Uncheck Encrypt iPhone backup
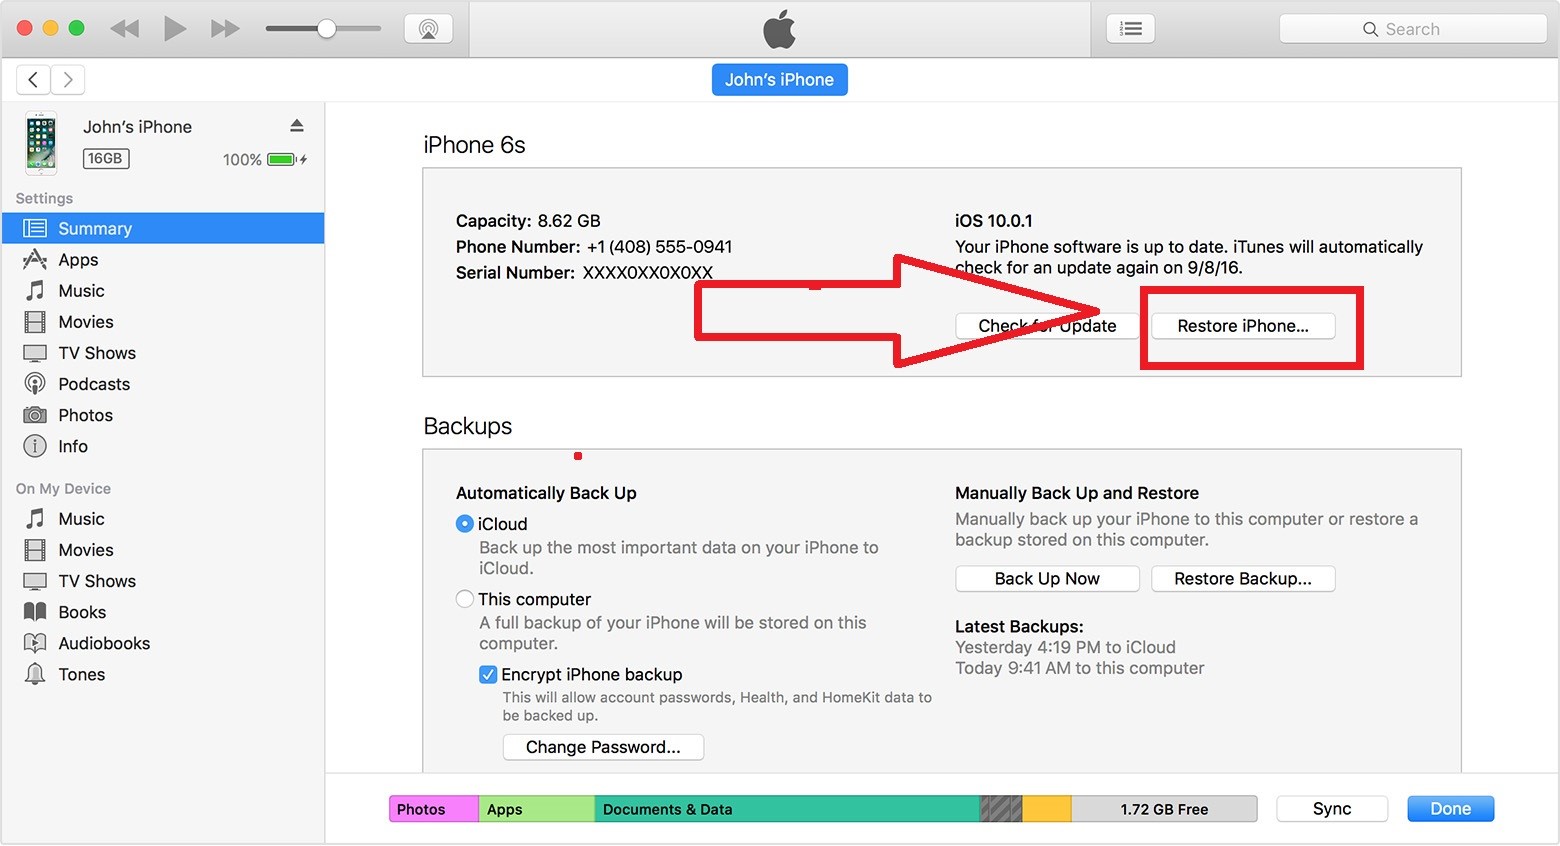Screen dimensions: 1560x846 pos(488,675)
